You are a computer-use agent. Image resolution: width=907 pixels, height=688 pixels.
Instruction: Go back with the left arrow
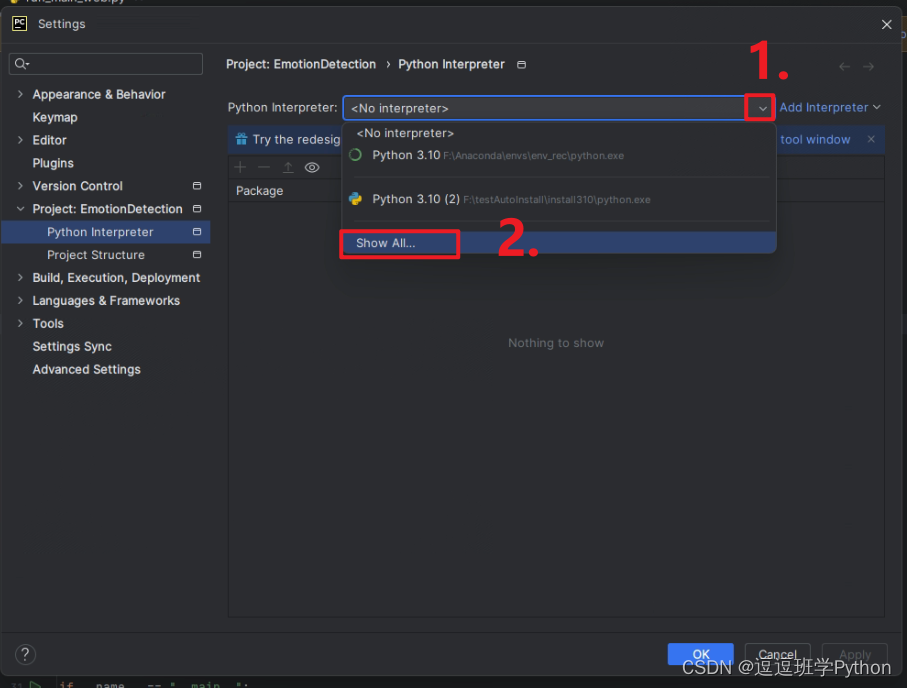[x=845, y=67]
